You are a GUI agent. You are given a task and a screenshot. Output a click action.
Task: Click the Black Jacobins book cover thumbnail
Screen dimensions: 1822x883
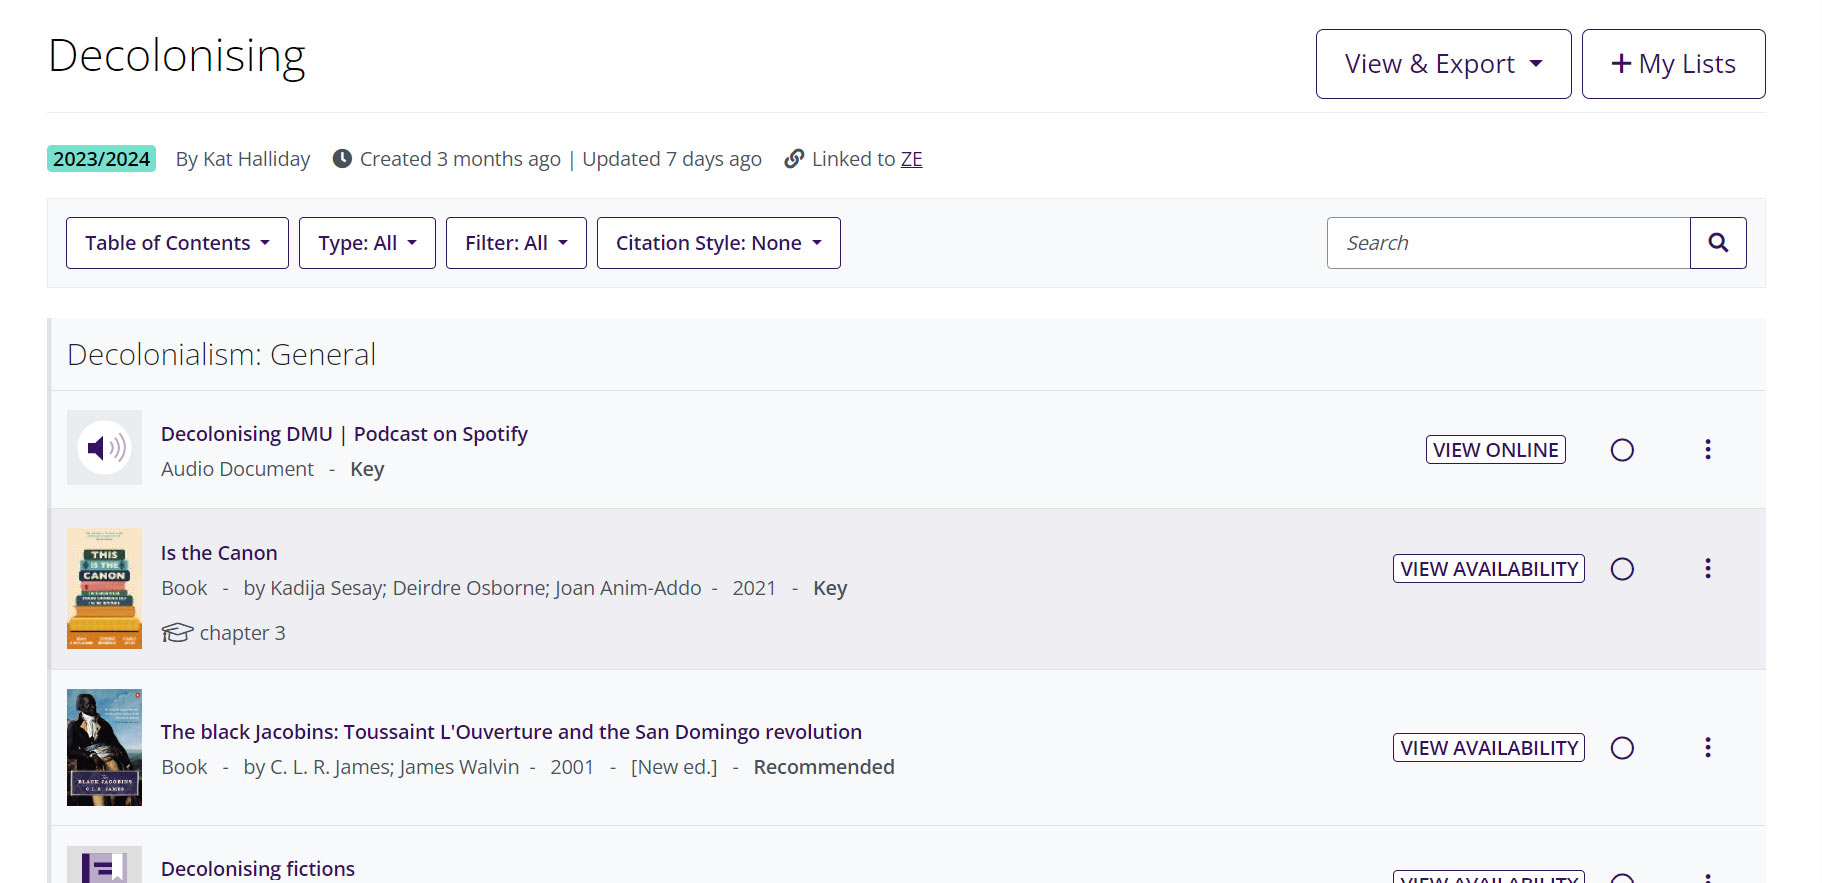104,747
